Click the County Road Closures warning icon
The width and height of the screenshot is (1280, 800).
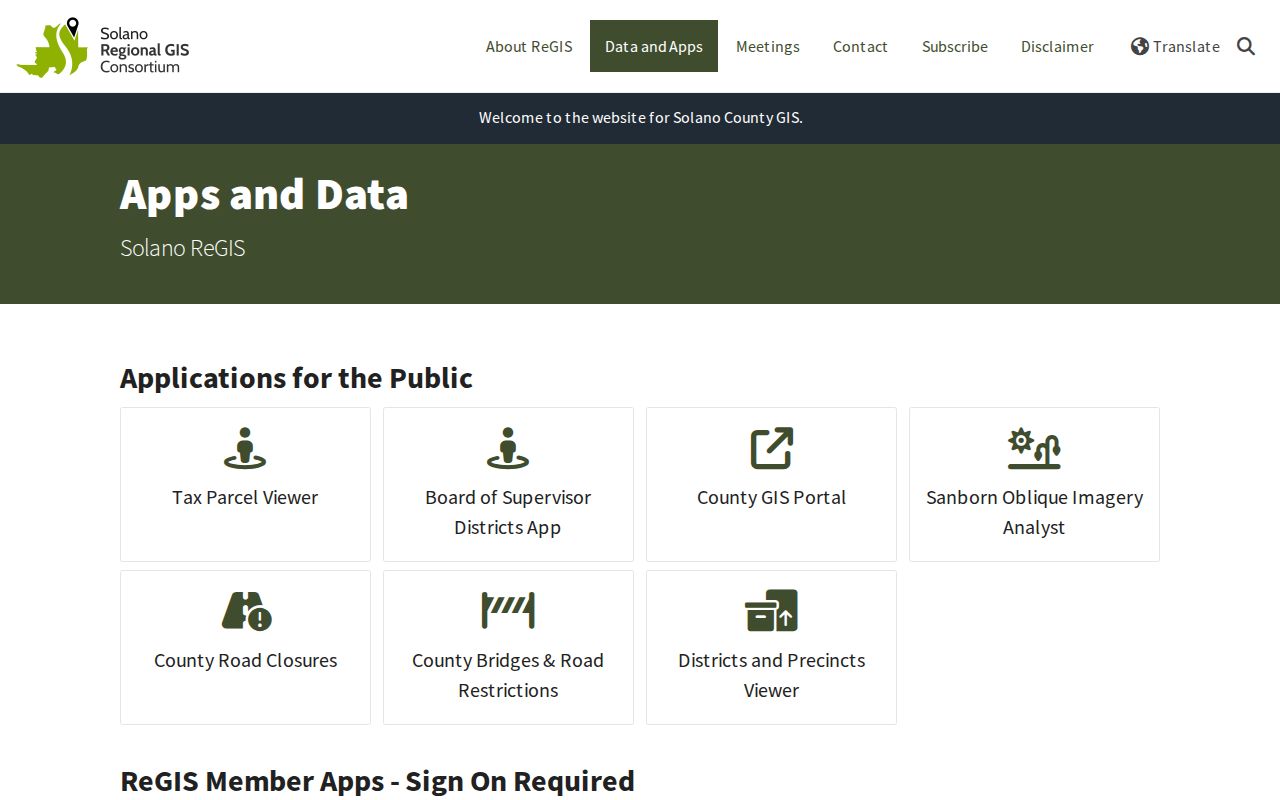pos(246,611)
